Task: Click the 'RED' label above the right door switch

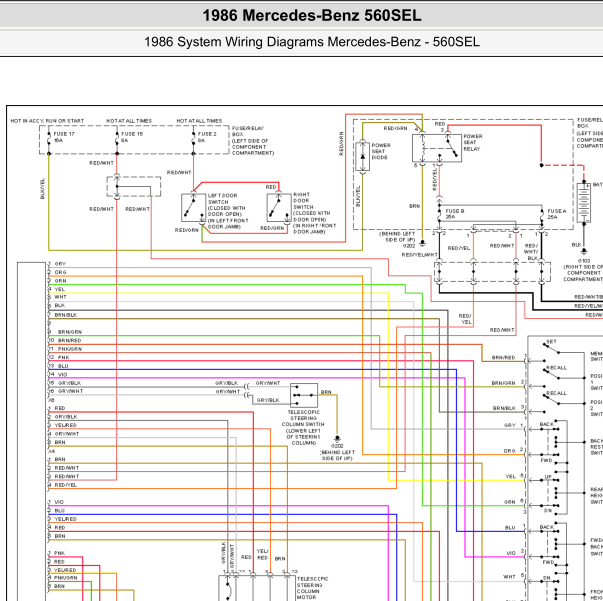Action: click(271, 187)
